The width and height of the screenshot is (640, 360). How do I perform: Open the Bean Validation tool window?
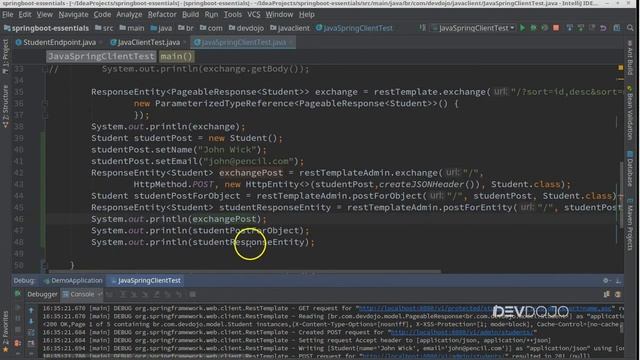(x=630, y=113)
